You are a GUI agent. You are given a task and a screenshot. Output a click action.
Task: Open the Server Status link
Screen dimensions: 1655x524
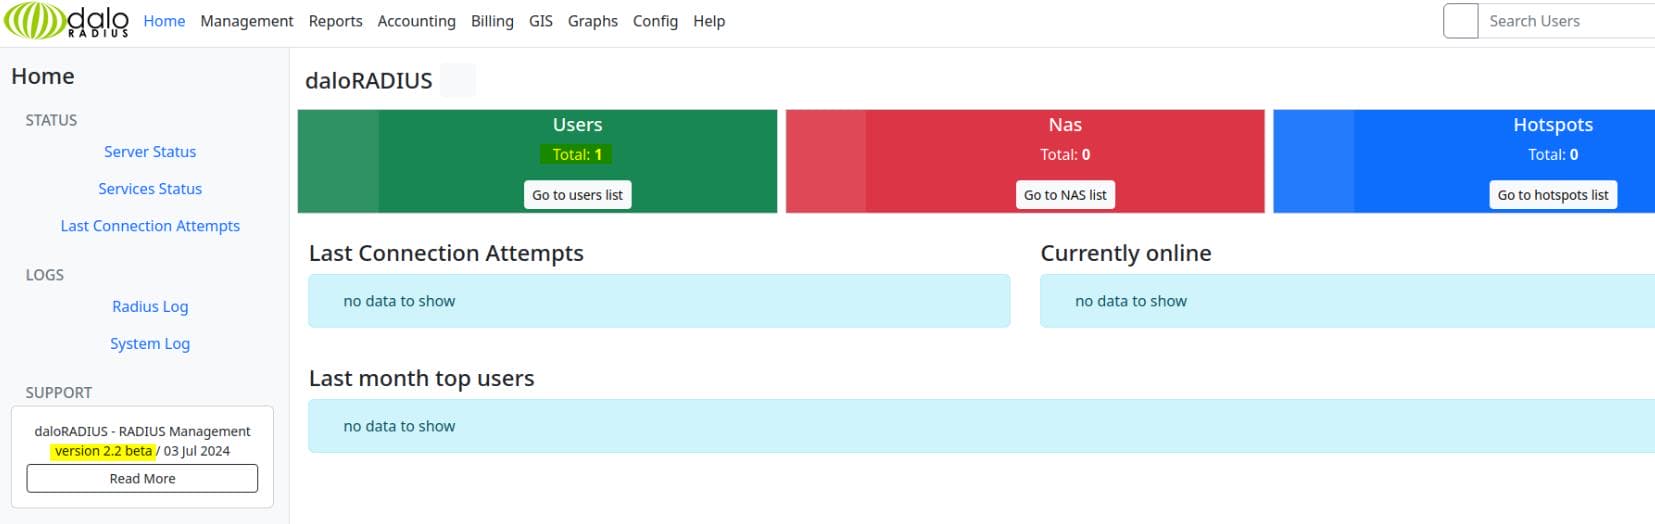[150, 152]
